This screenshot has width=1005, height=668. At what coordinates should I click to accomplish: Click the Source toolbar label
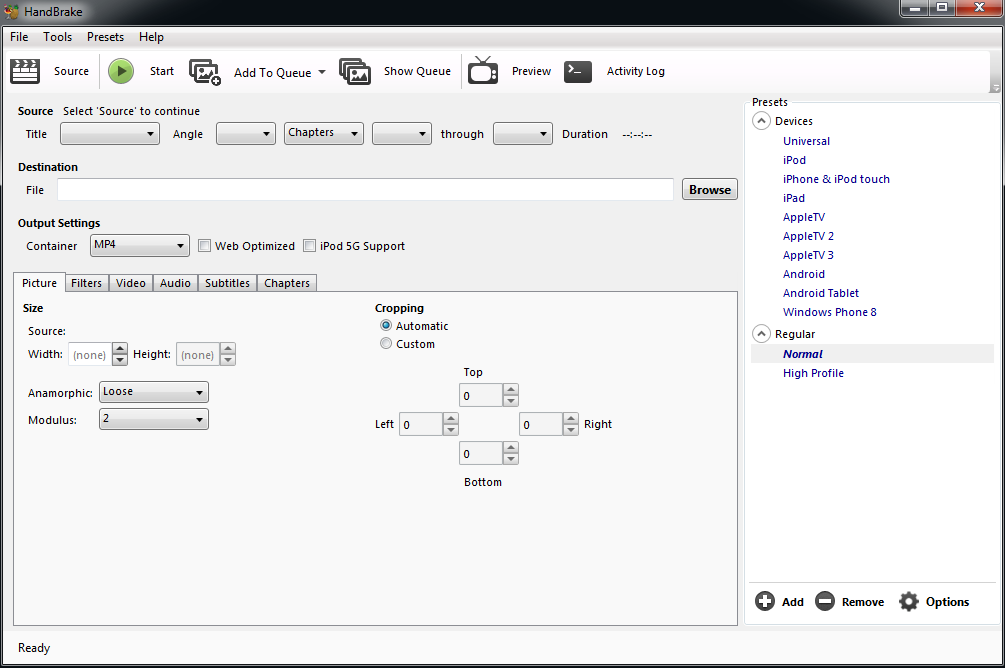(71, 71)
